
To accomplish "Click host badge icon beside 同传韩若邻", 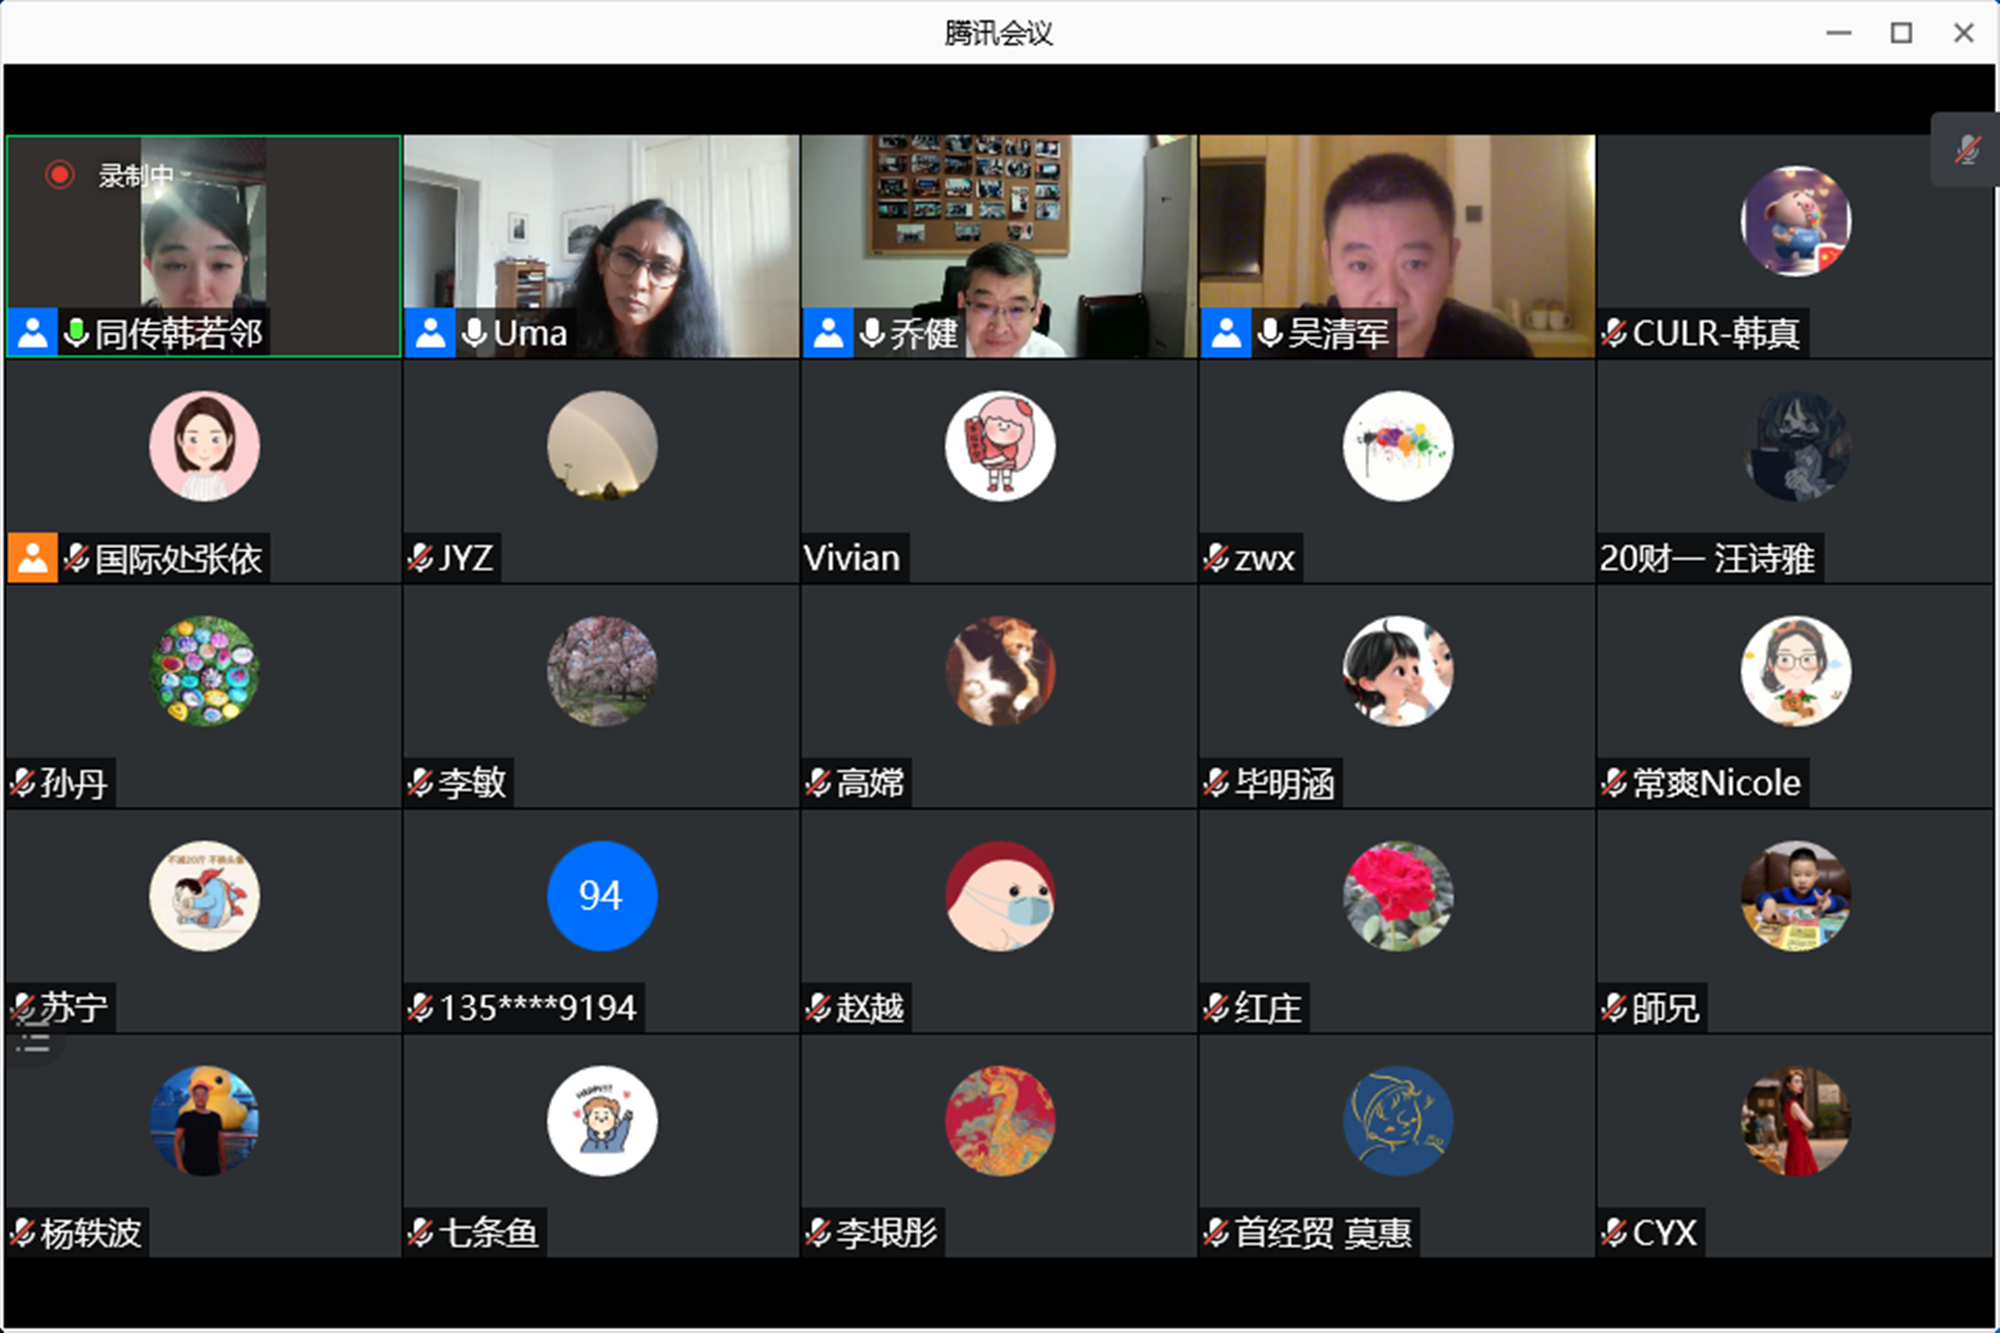I will [x=32, y=333].
